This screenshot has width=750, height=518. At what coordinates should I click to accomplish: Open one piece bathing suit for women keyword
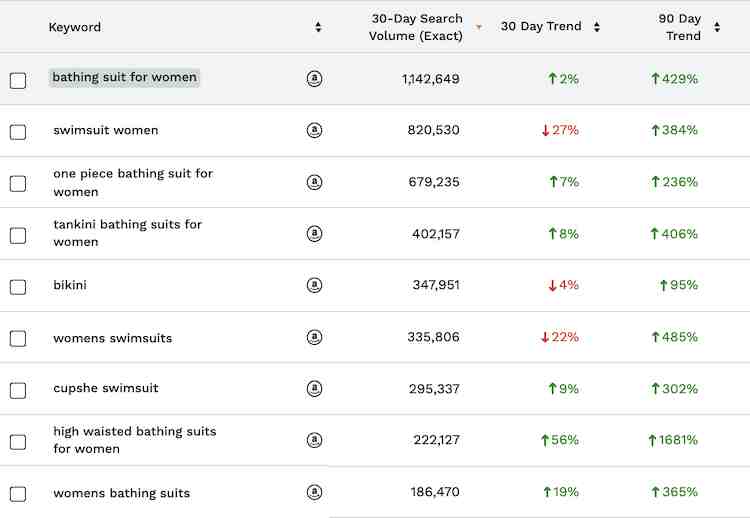[133, 182]
